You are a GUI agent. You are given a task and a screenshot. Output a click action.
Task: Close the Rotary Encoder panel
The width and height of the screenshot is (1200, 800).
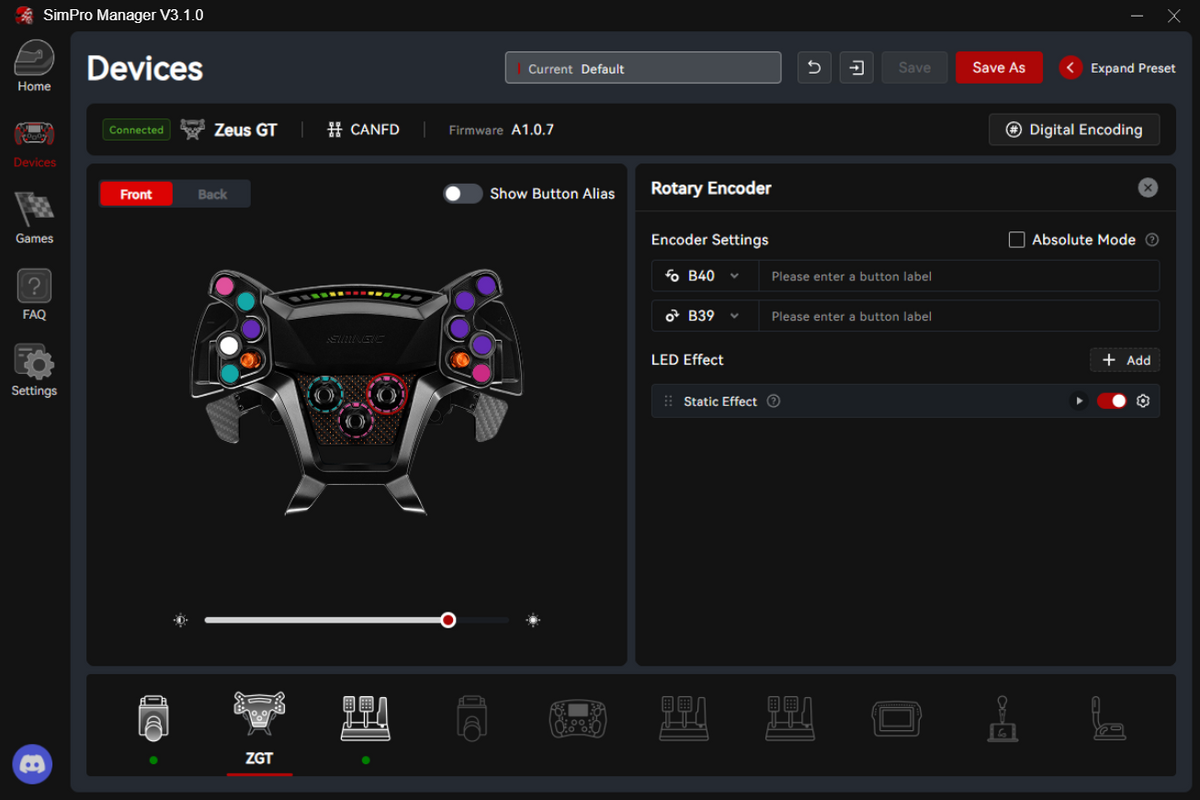[x=1148, y=188]
